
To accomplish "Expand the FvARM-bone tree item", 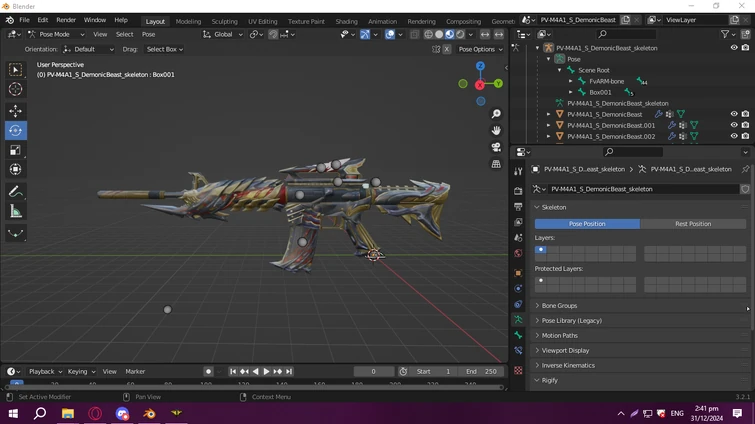I will [572, 81].
